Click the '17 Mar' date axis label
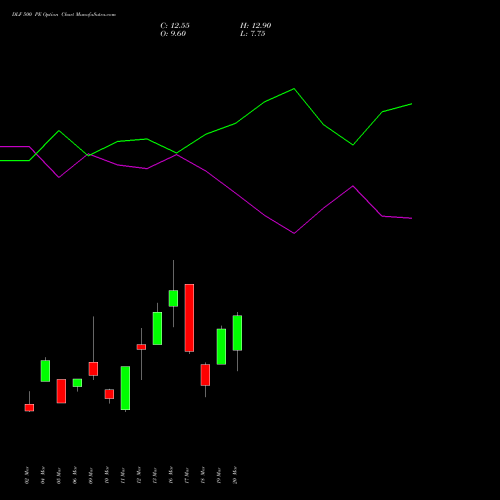 click(x=187, y=475)
